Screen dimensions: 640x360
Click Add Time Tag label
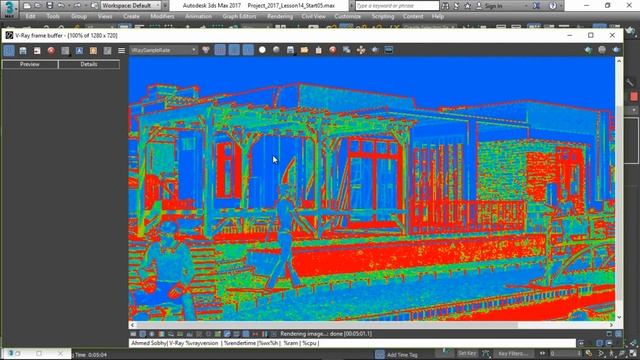402,355
